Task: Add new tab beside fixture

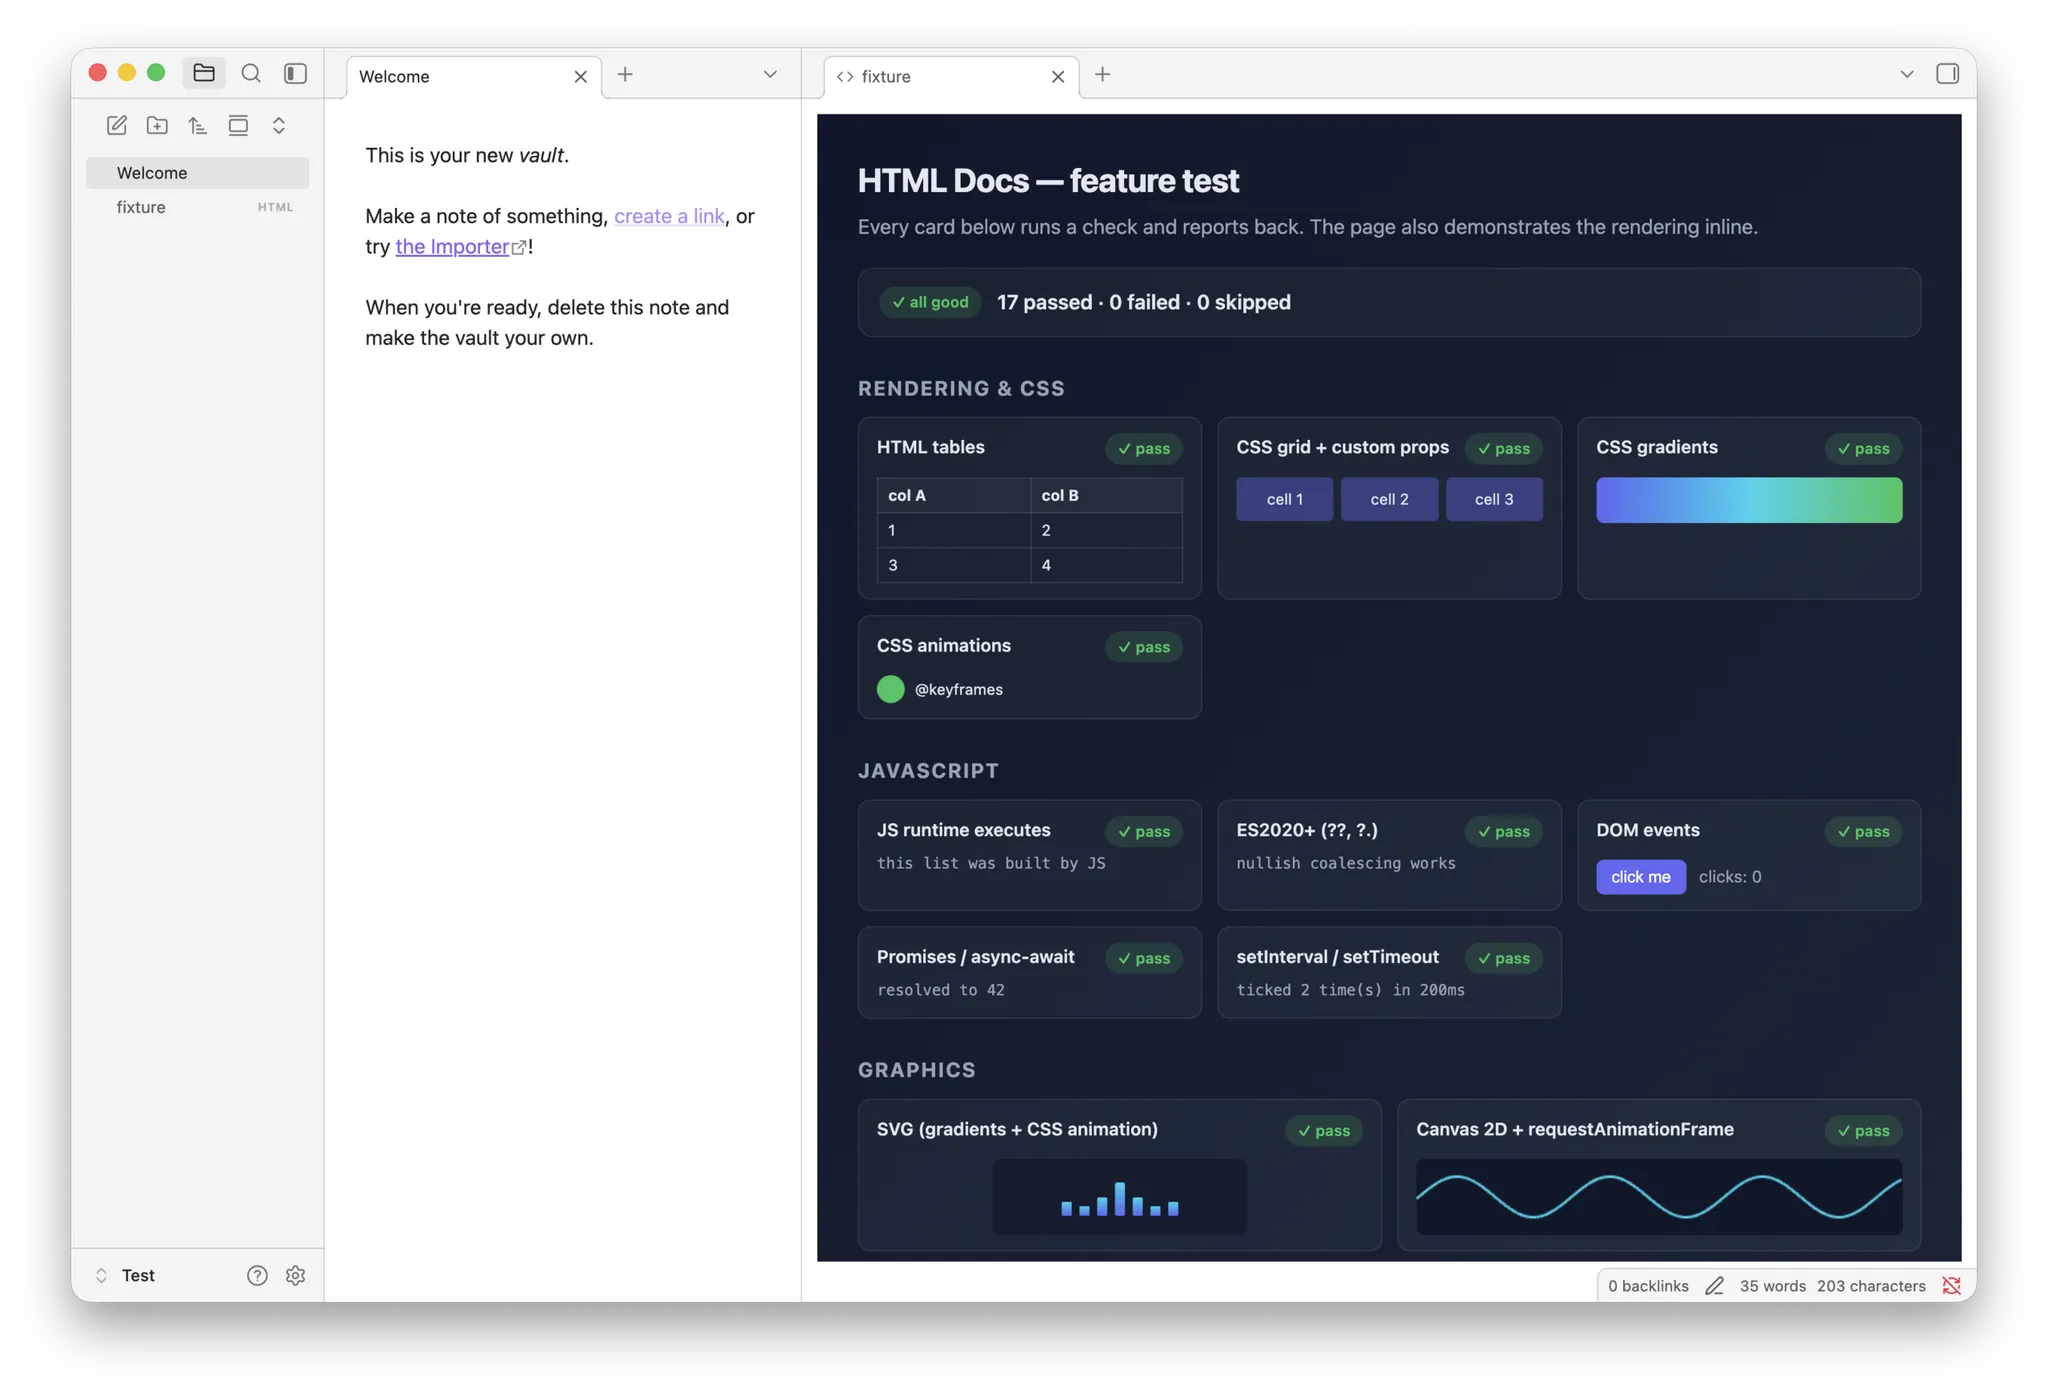Action: point(1102,74)
